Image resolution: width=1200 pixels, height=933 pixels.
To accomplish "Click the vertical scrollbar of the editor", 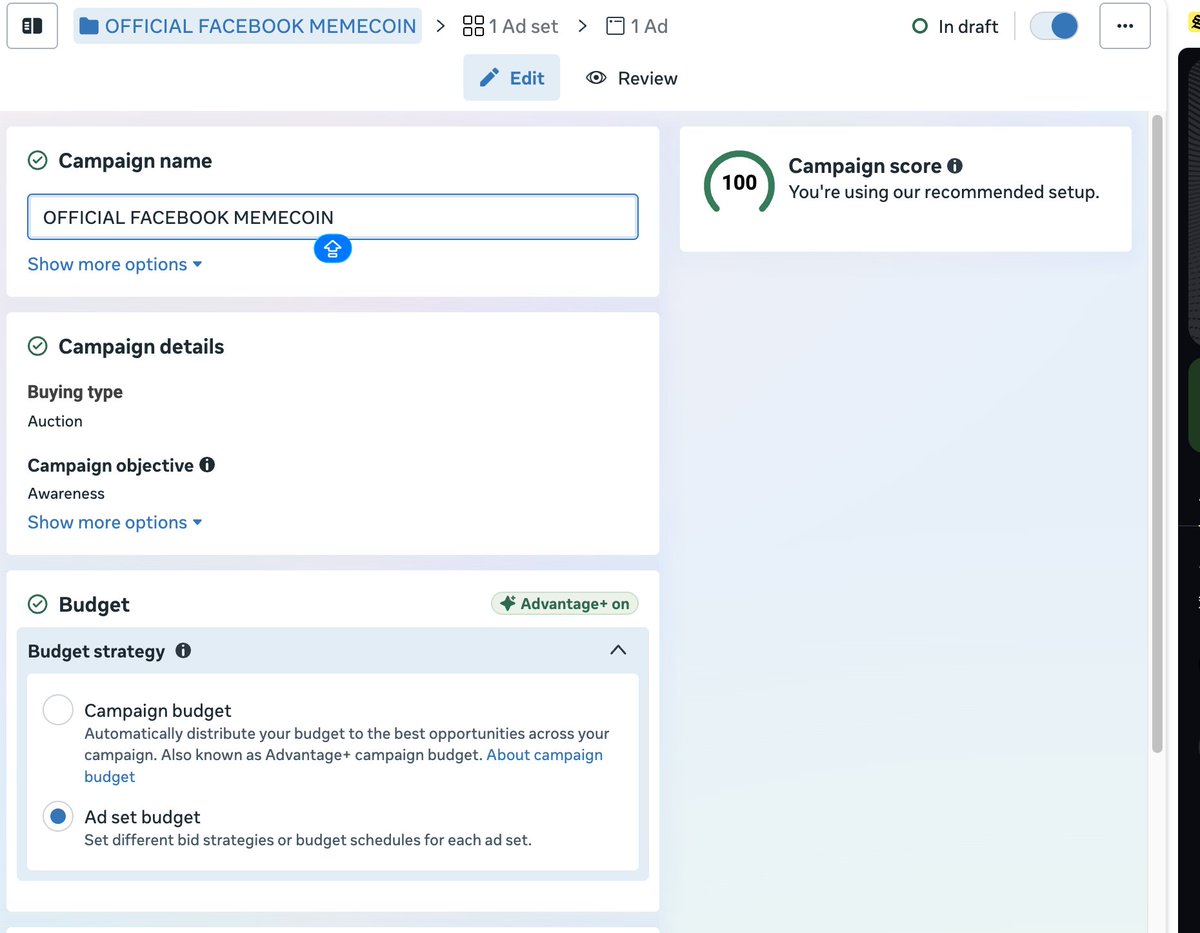I will pyautogui.click(x=1157, y=433).
